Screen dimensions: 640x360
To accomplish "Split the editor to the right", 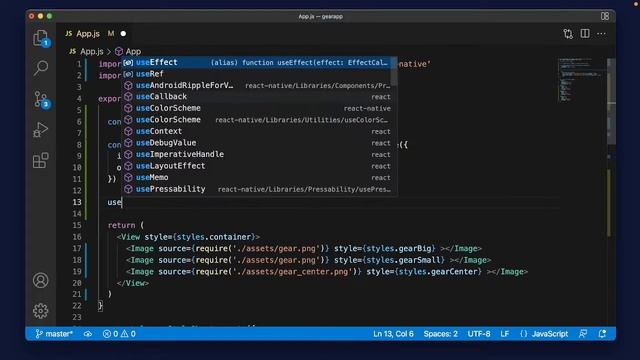I will pyautogui.click(x=585, y=33).
